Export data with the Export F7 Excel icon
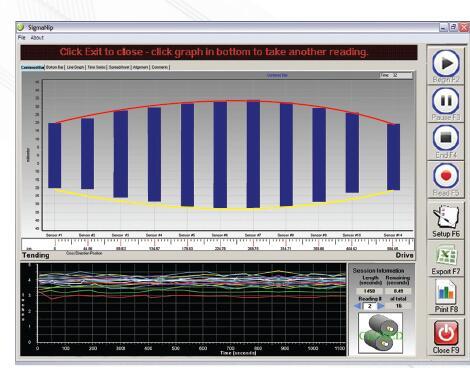 pos(446,258)
